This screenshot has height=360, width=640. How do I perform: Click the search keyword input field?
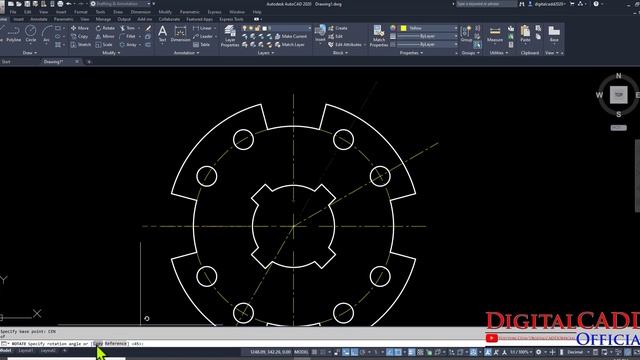[x=486, y=4]
